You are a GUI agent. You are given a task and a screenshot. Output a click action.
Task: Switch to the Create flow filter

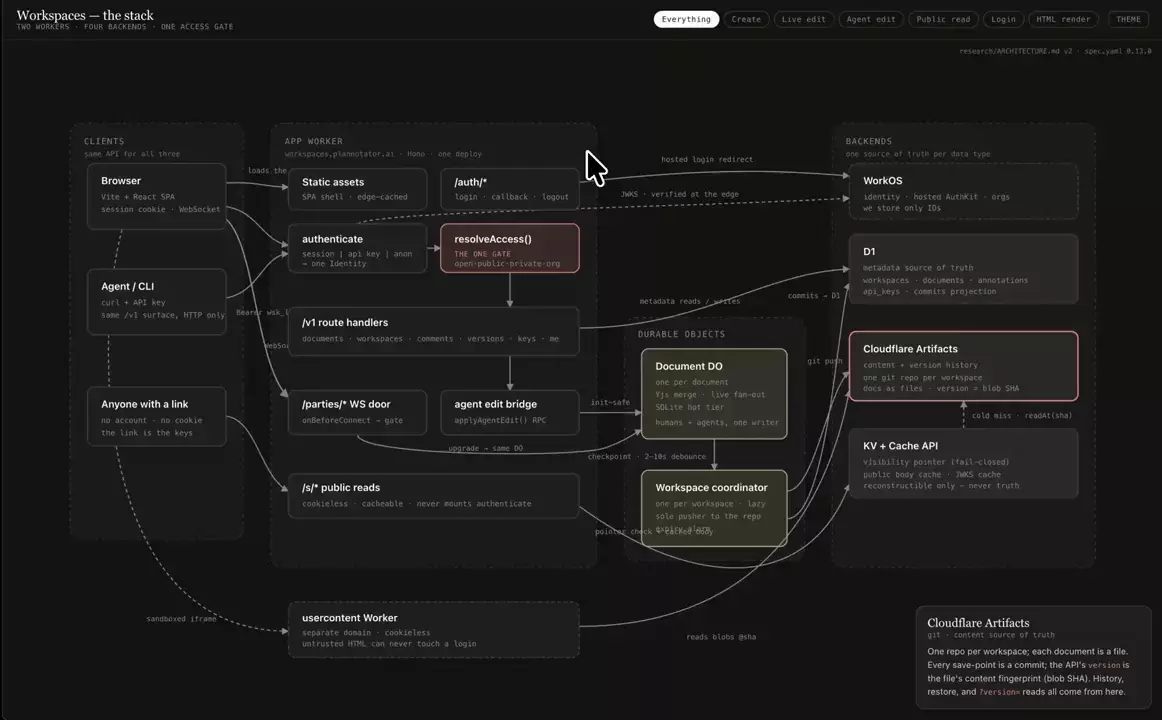click(x=746, y=19)
